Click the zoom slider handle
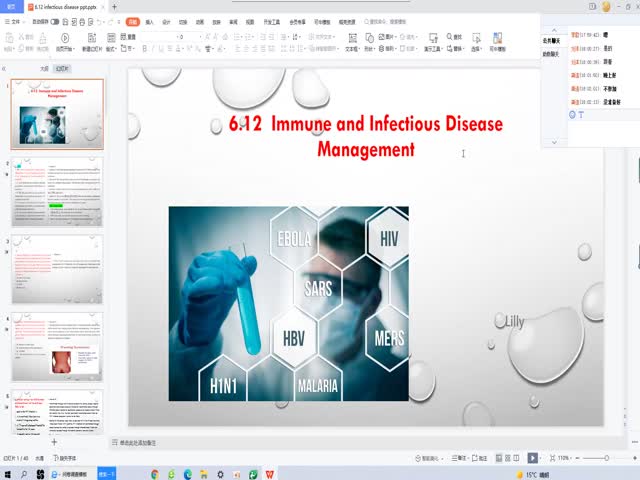The width and height of the screenshot is (640, 480). 607,458
